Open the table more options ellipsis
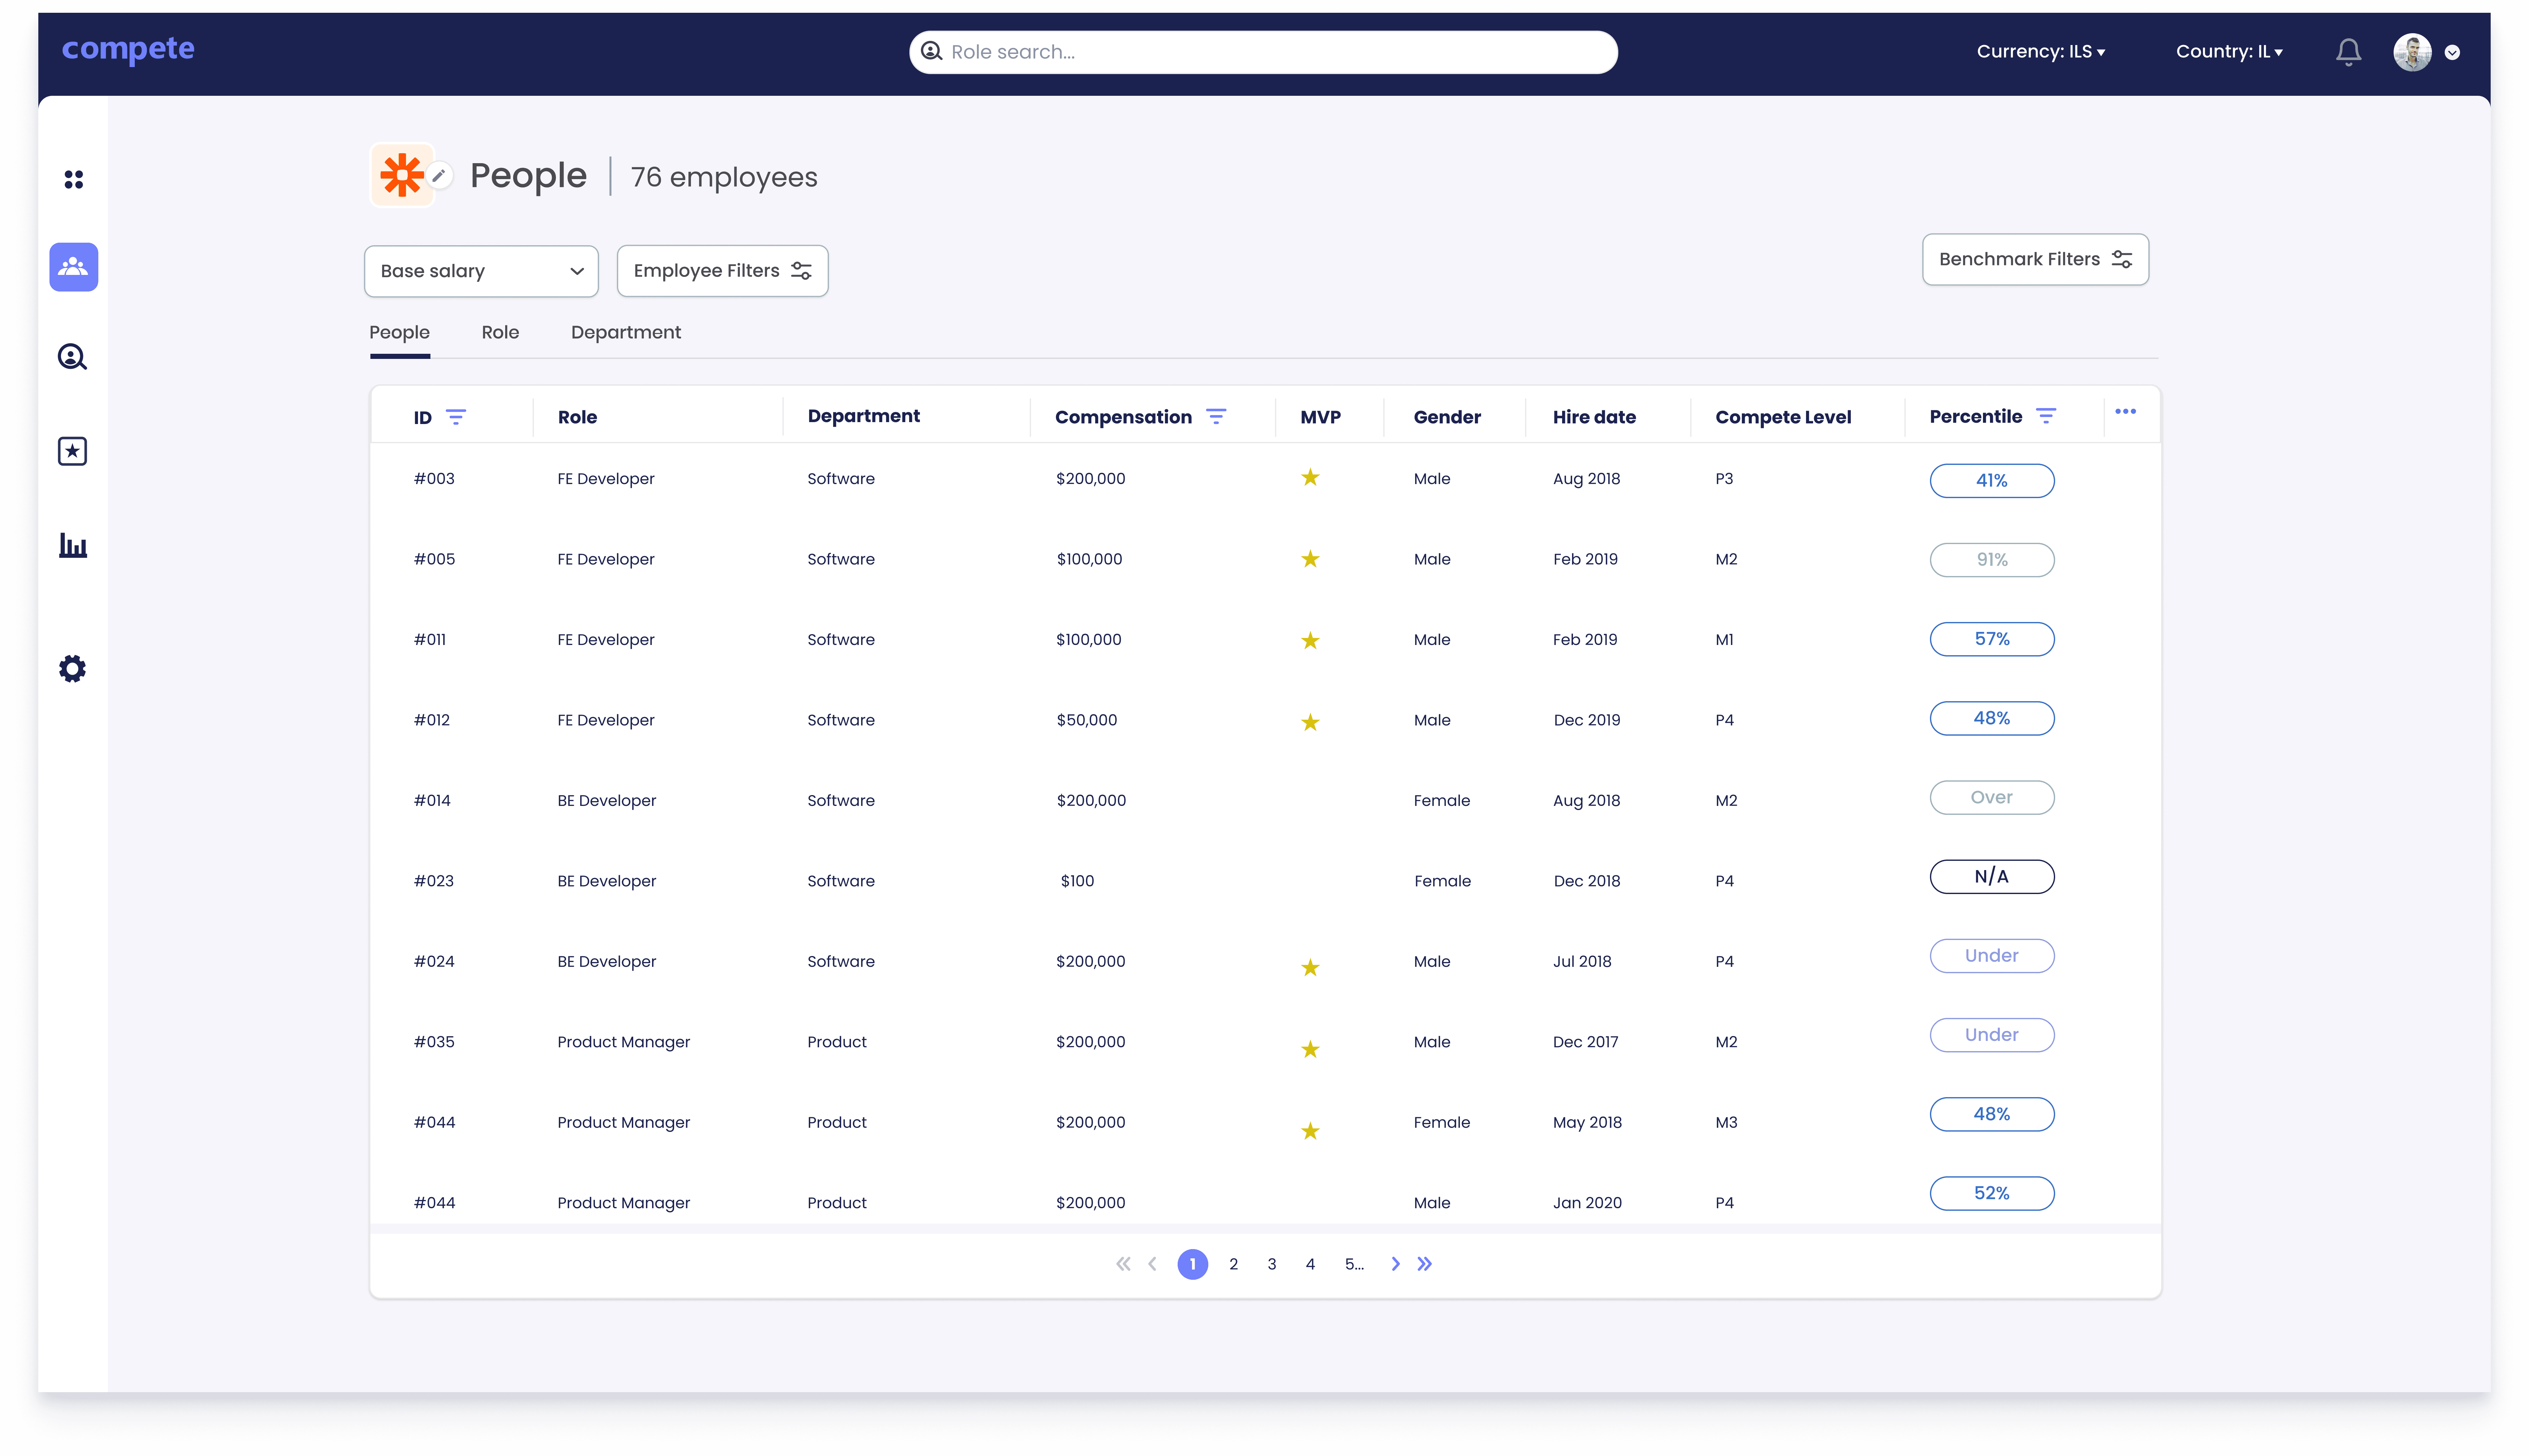The width and height of the screenshot is (2529, 1456). 2126,412
